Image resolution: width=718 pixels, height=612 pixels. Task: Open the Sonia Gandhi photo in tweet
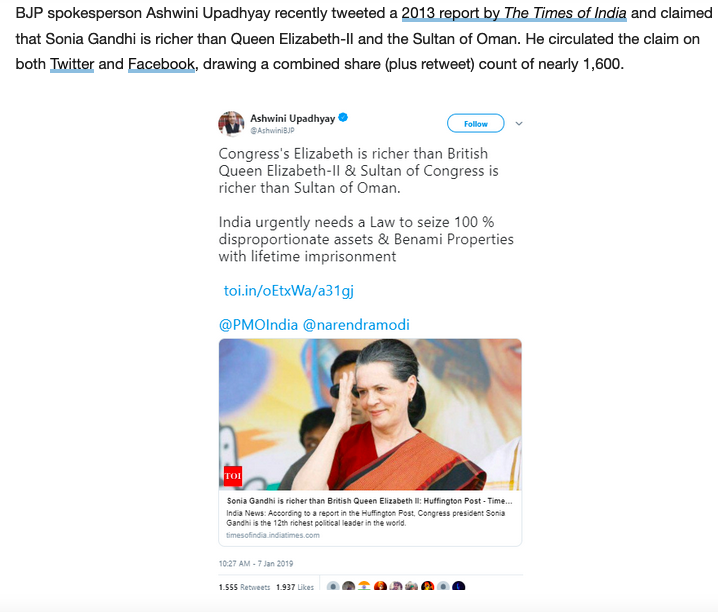[x=370, y=415]
